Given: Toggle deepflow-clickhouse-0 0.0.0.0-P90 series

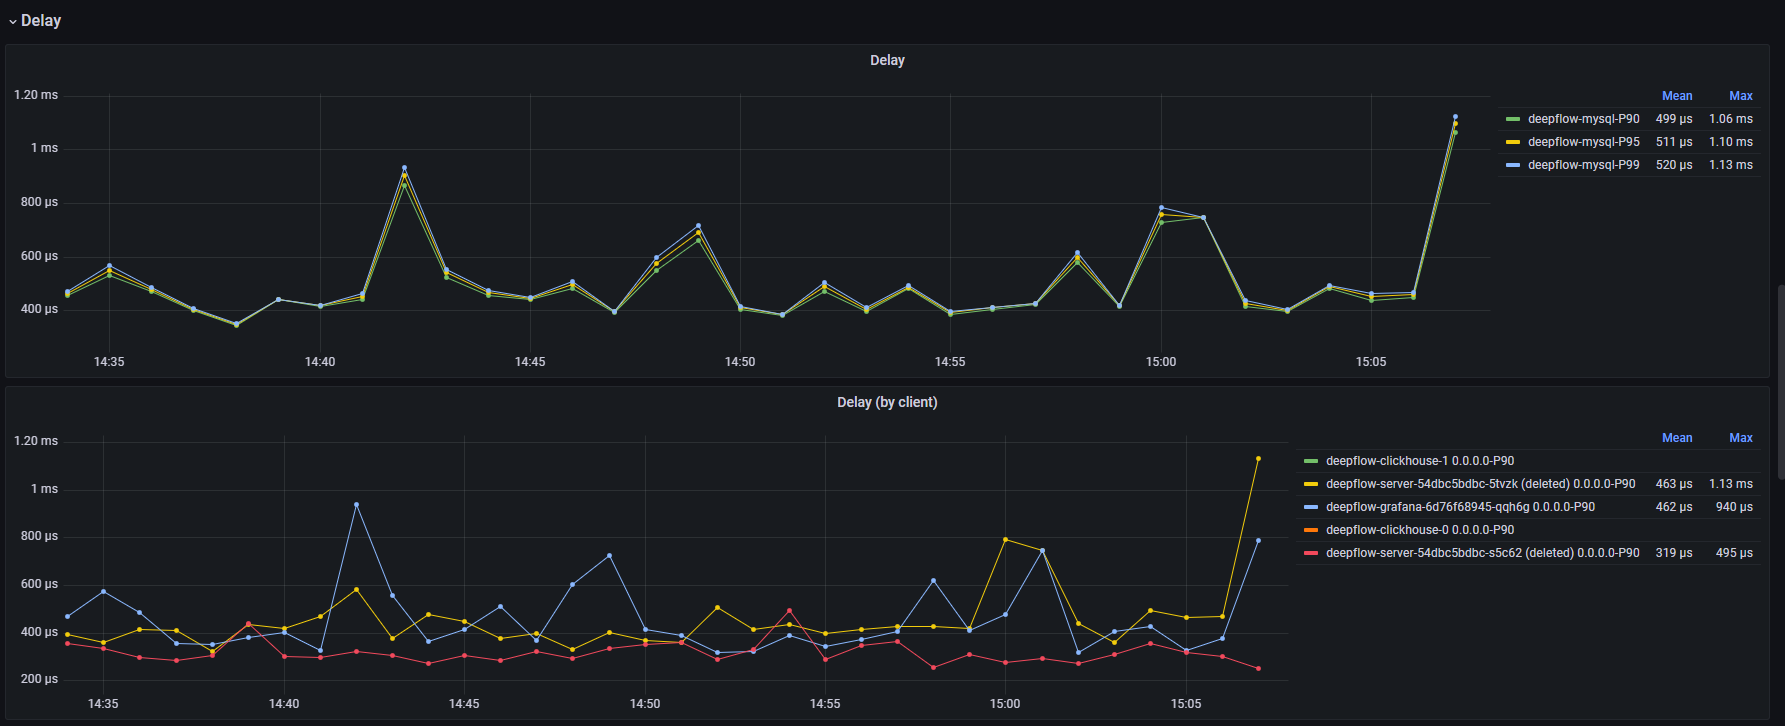Looking at the screenshot, I should [1420, 530].
